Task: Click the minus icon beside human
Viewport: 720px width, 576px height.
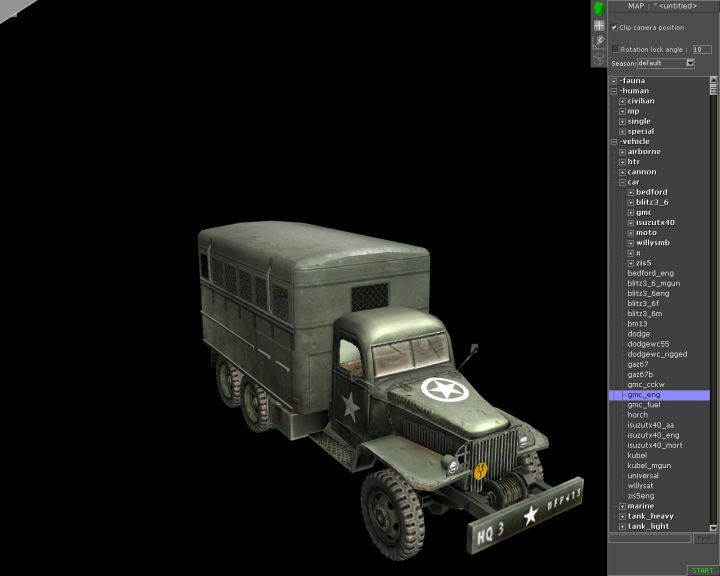Action: [614, 91]
